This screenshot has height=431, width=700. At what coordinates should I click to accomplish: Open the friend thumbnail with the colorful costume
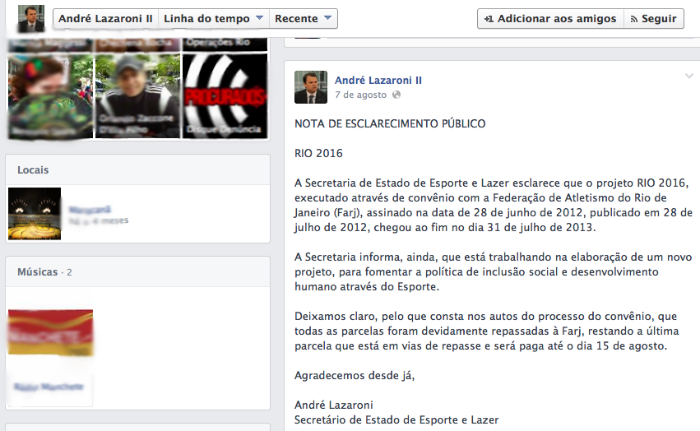pyautogui.click(x=50, y=96)
